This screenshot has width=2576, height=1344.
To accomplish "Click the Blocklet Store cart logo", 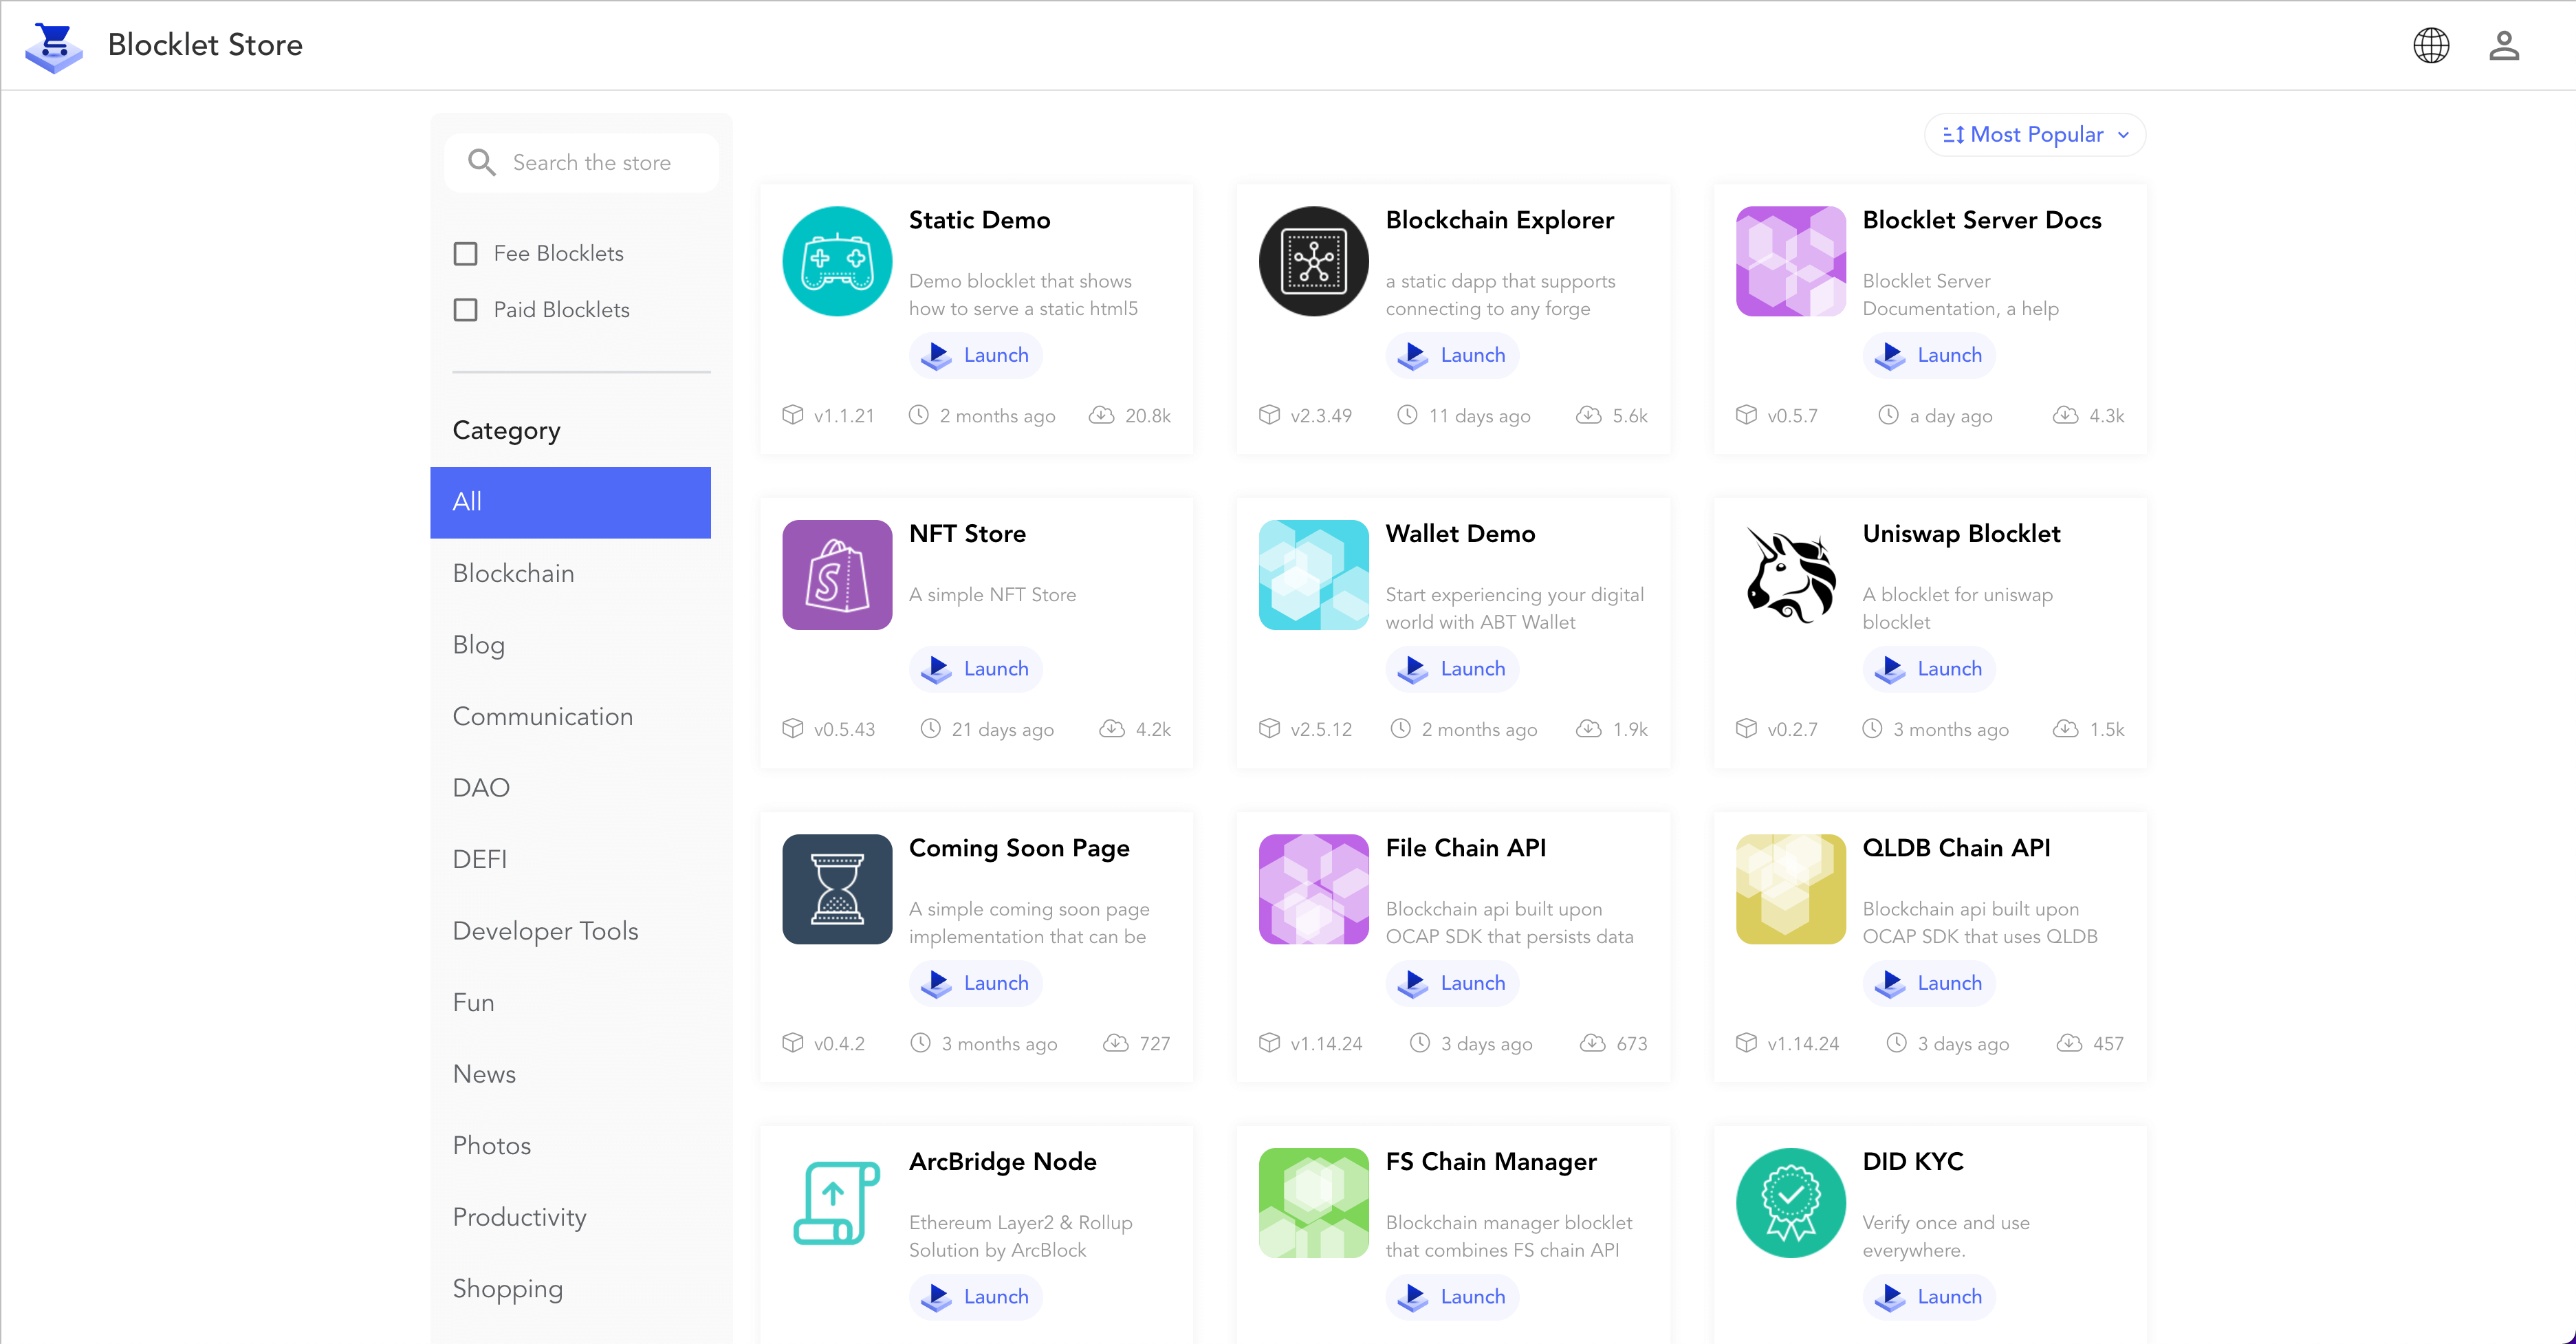I will [x=53, y=46].
